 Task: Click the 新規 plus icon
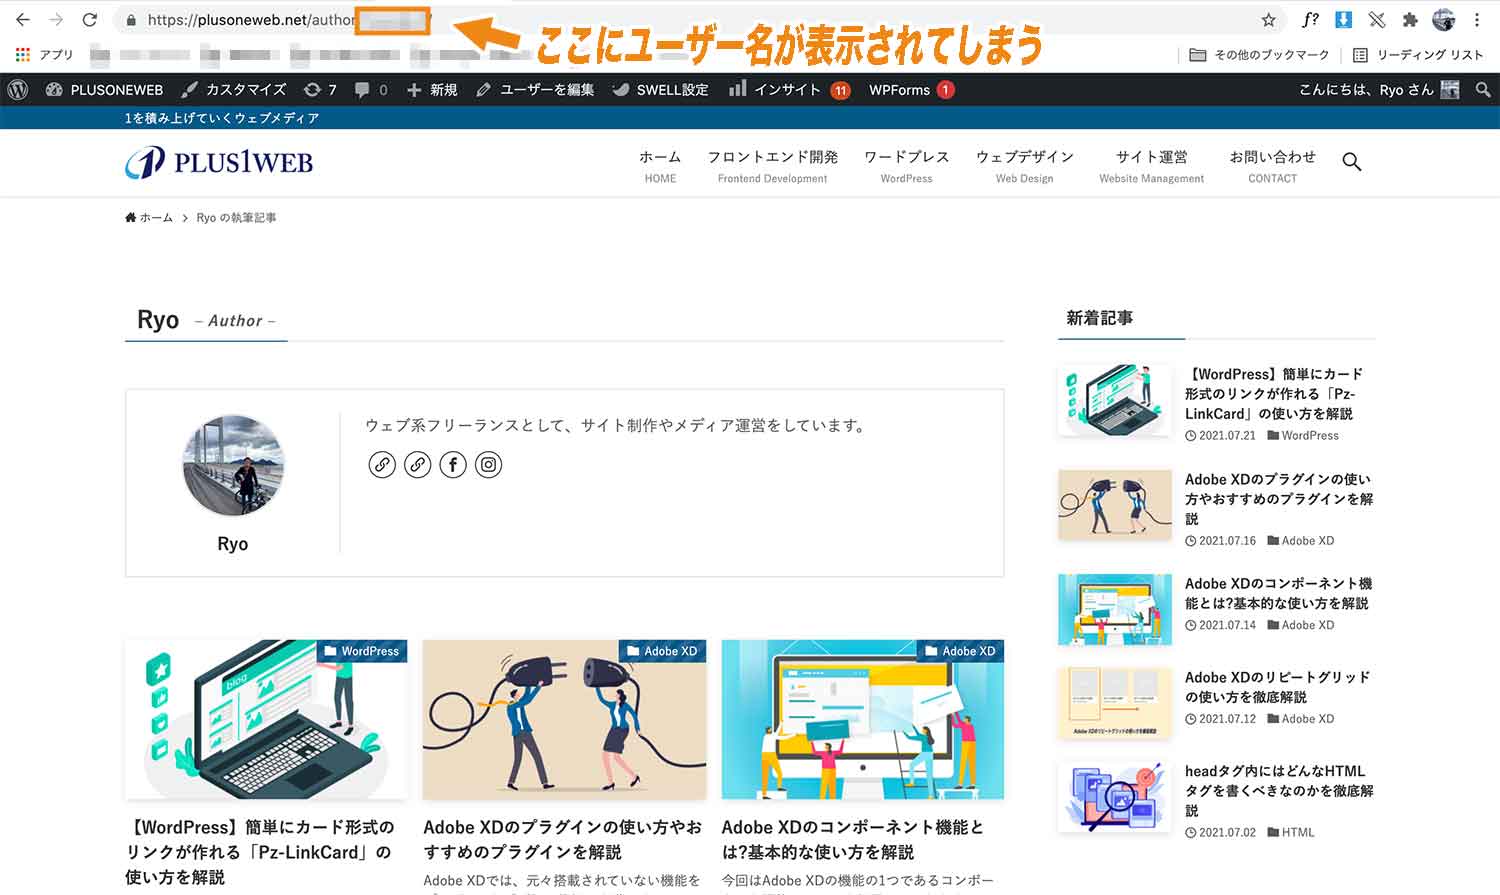point(413,89)
